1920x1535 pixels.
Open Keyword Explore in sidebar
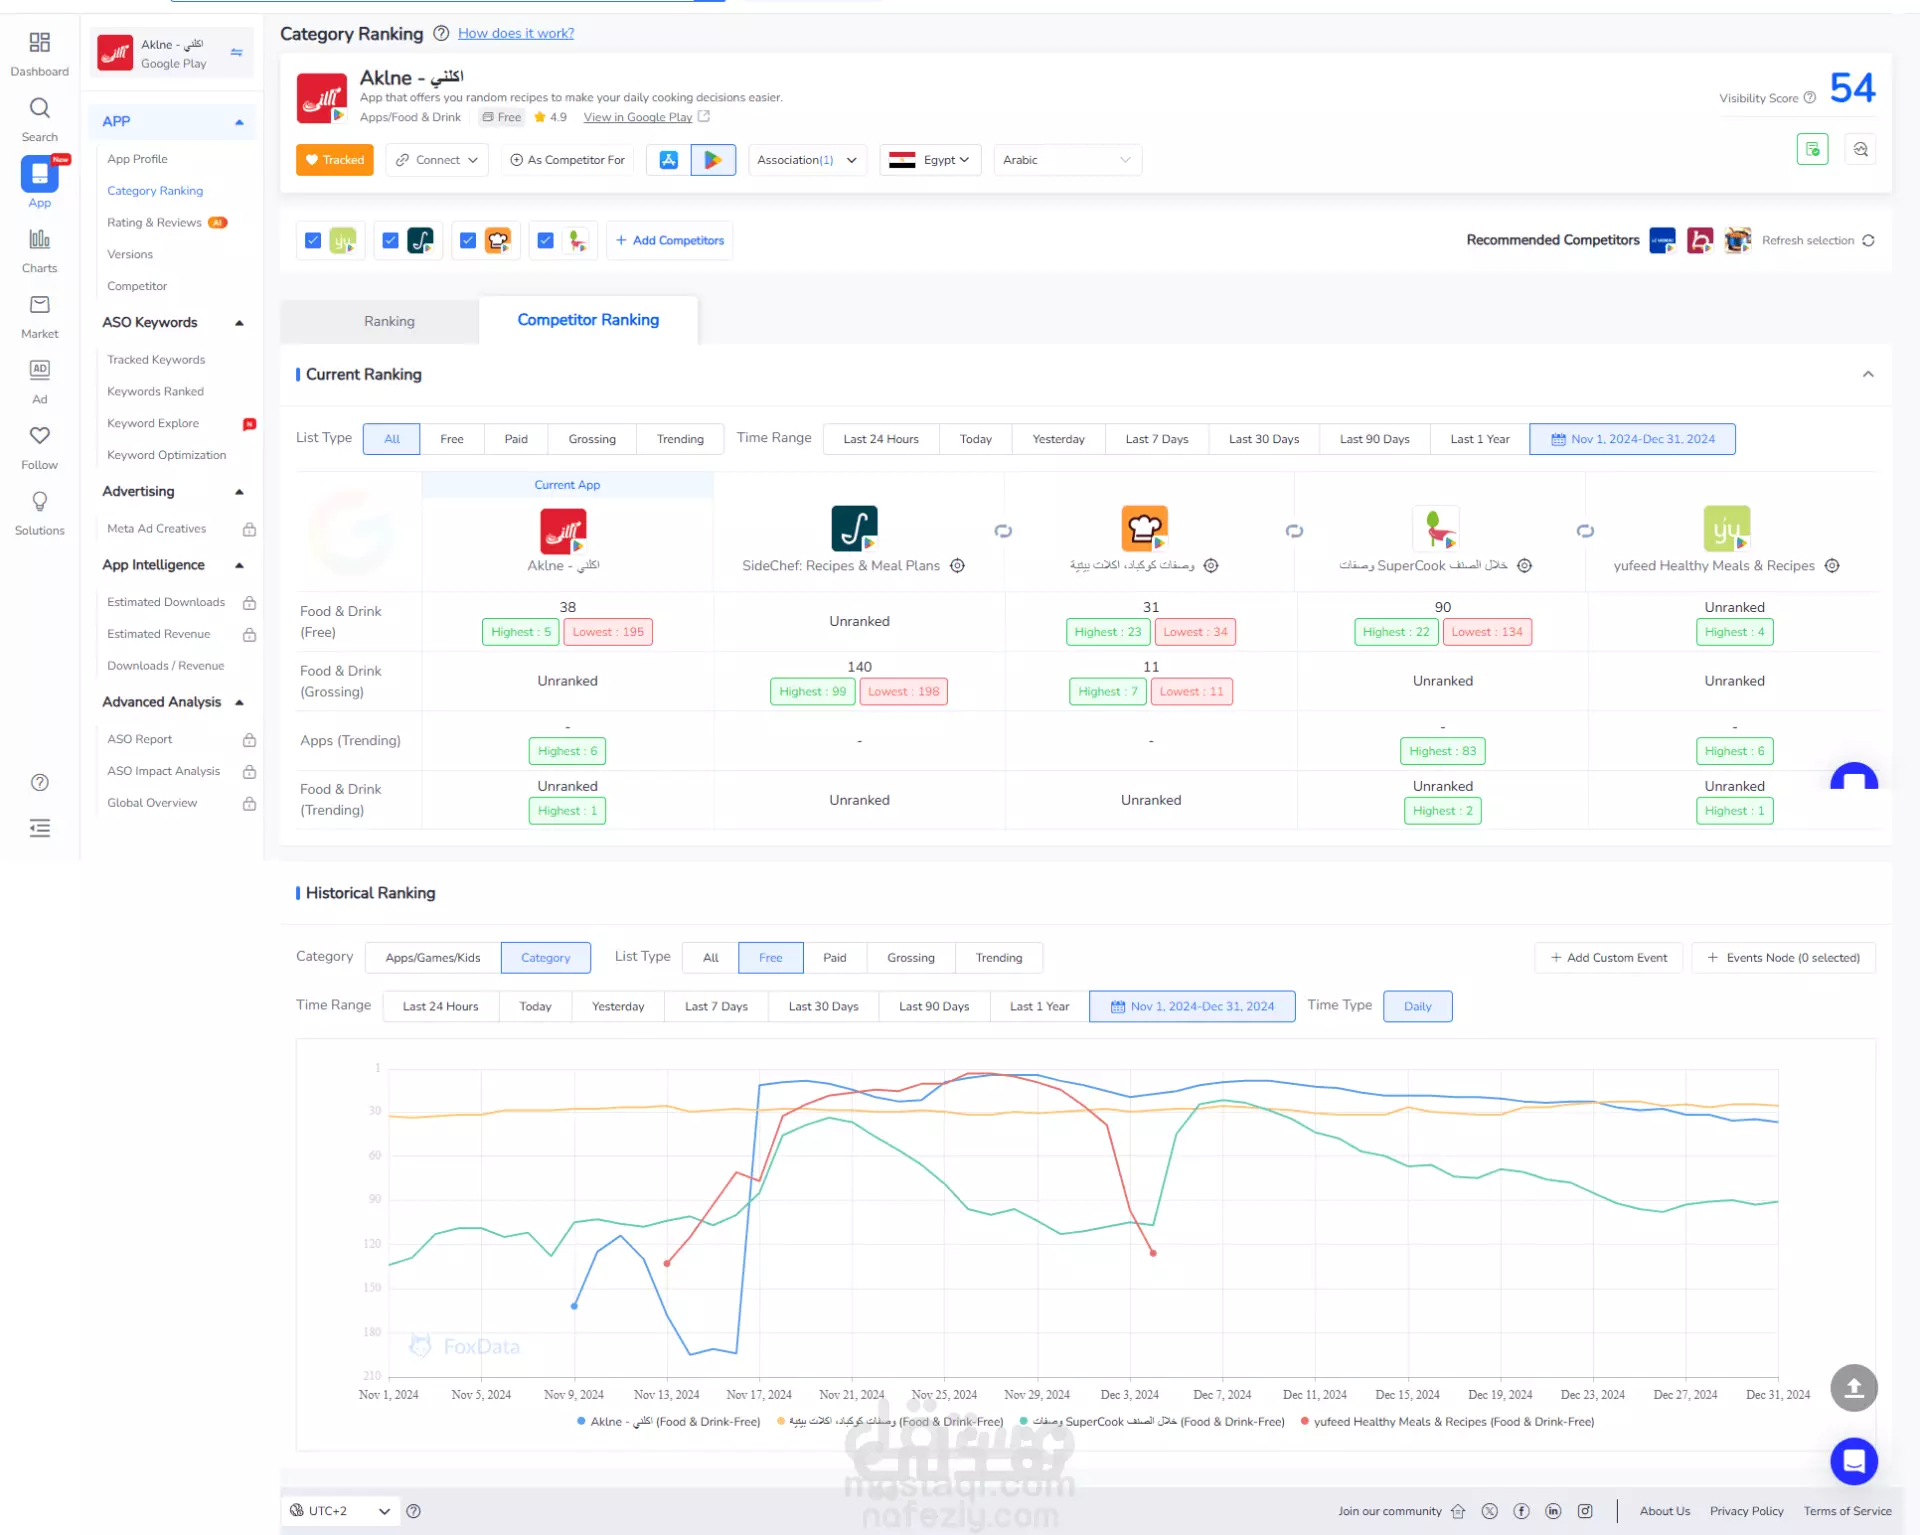tap(153, 424)
